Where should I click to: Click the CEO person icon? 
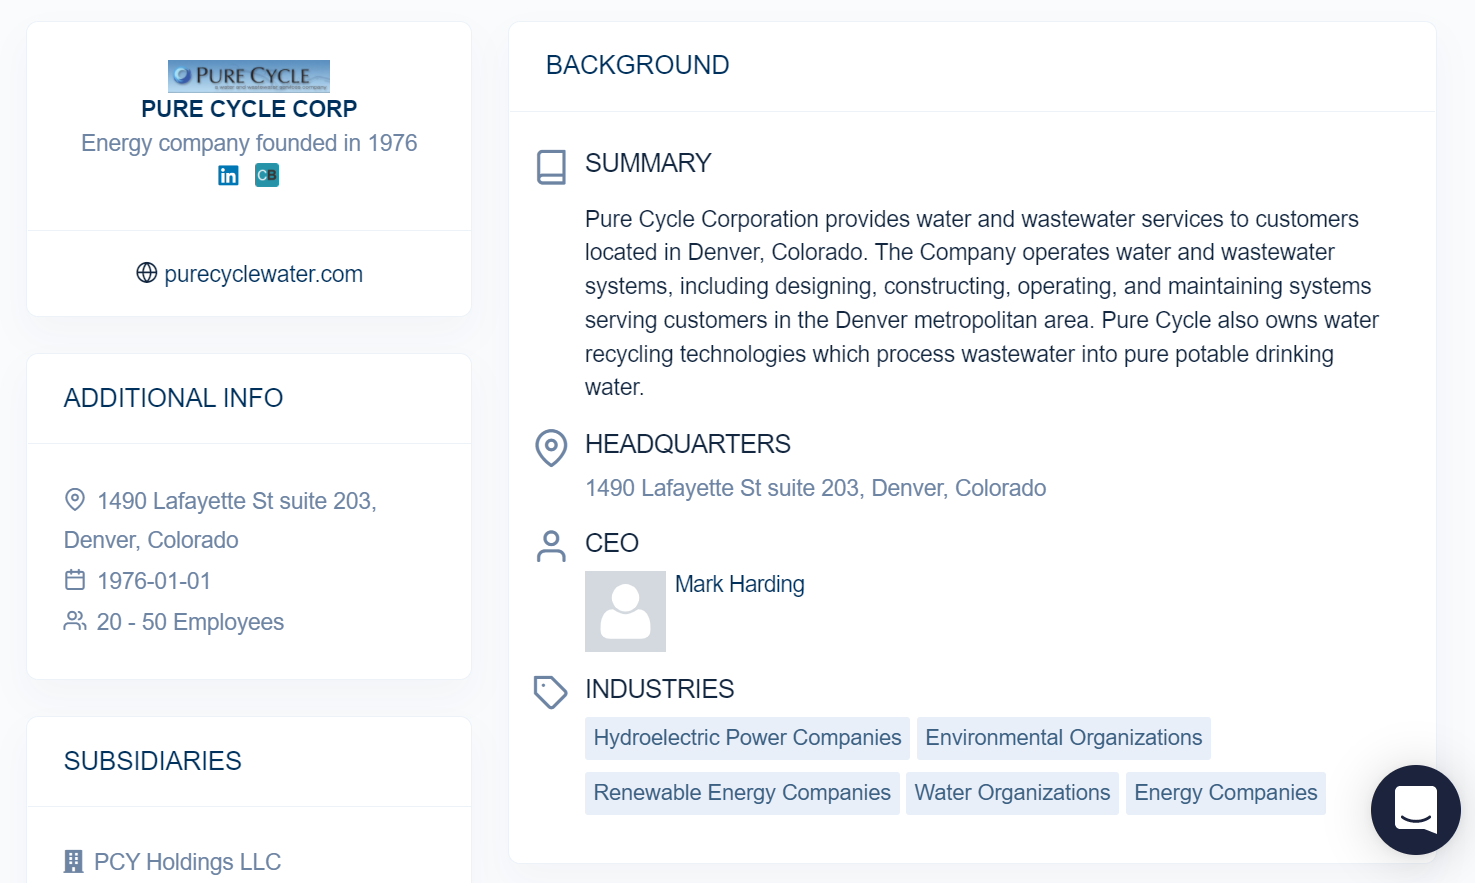(x=551, y=546)
